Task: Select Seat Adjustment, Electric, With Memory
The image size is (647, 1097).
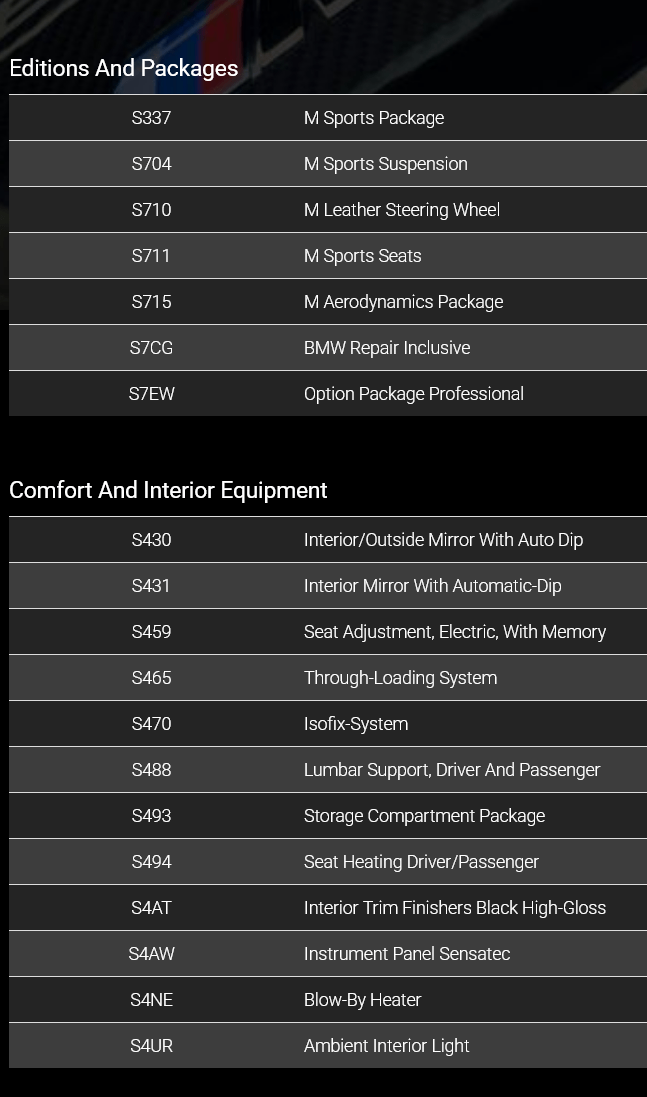Action: click(454, 632)
